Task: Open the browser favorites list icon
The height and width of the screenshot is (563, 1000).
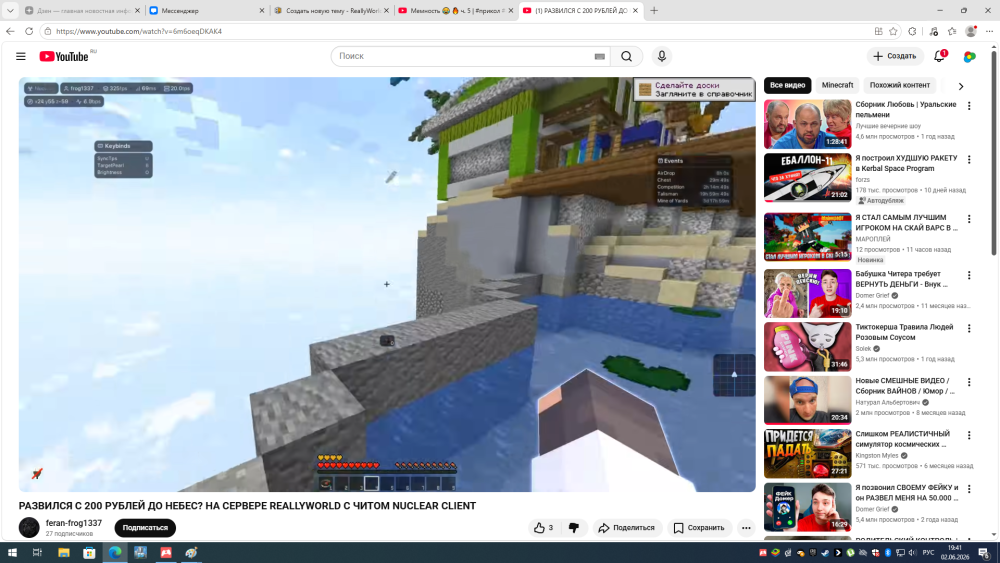Action: click(952, 31)
